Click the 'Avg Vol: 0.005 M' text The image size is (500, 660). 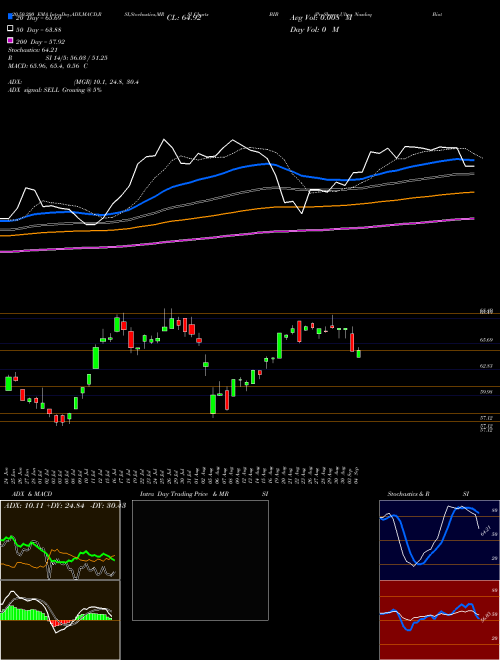(321, 18)
